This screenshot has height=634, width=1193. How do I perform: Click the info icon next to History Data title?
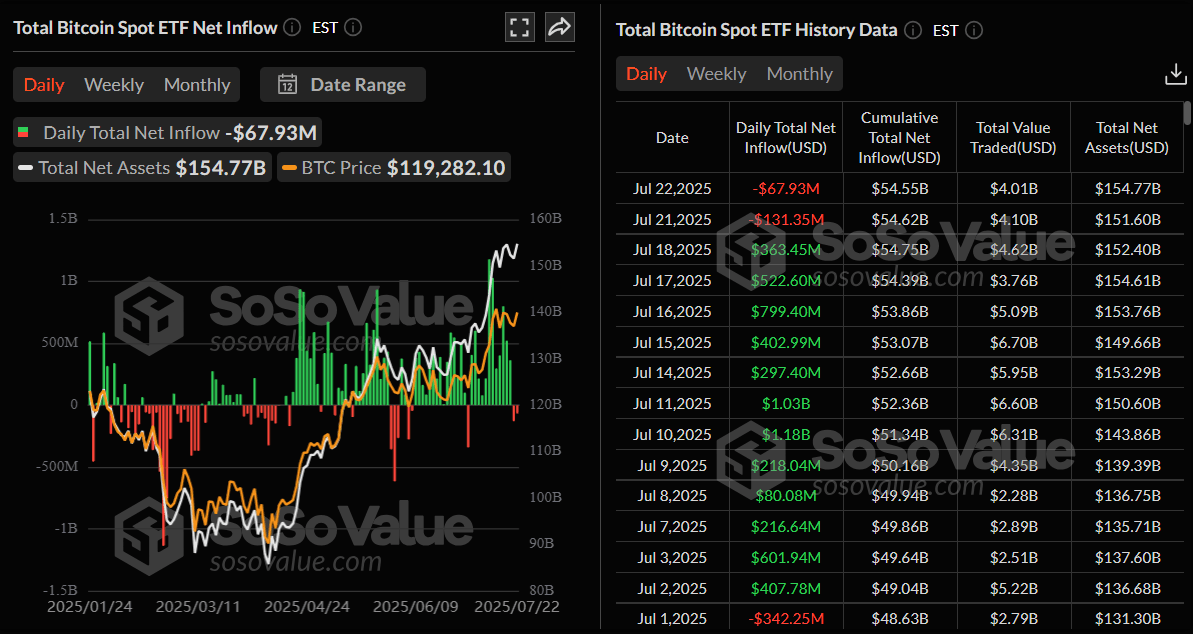(912, 30)
